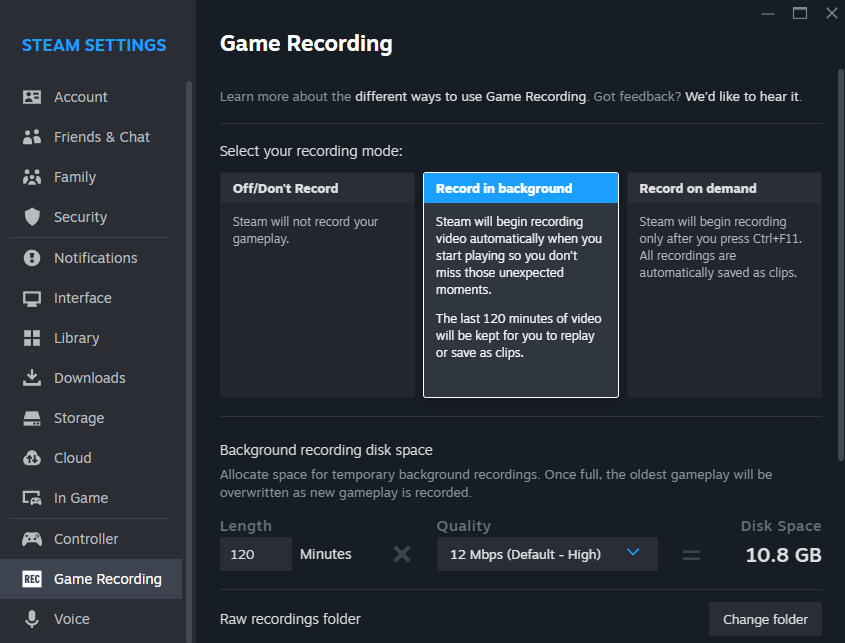Viewport: 845px width, 643px height.
Task: Switch to Storage settings
Action: pos(79,418)
